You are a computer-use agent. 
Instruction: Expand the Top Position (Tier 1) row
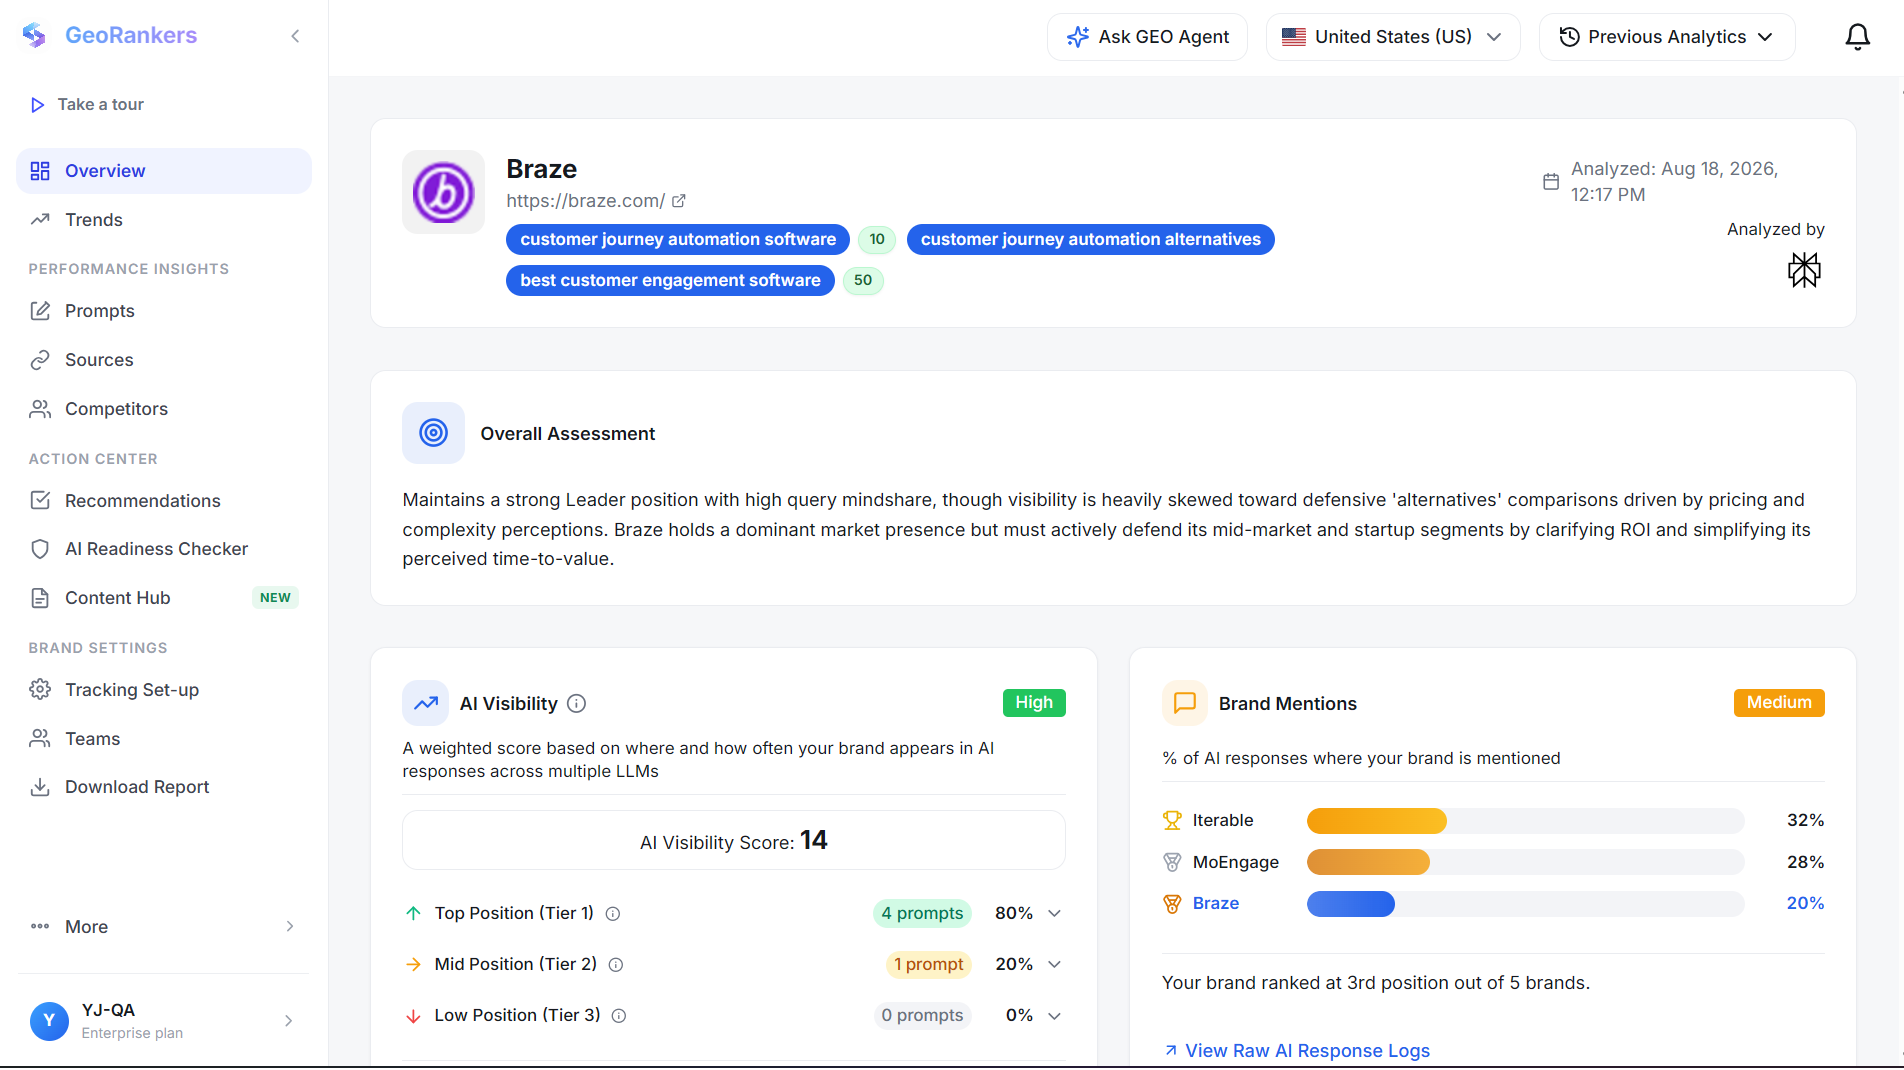tap(1054, 914)
